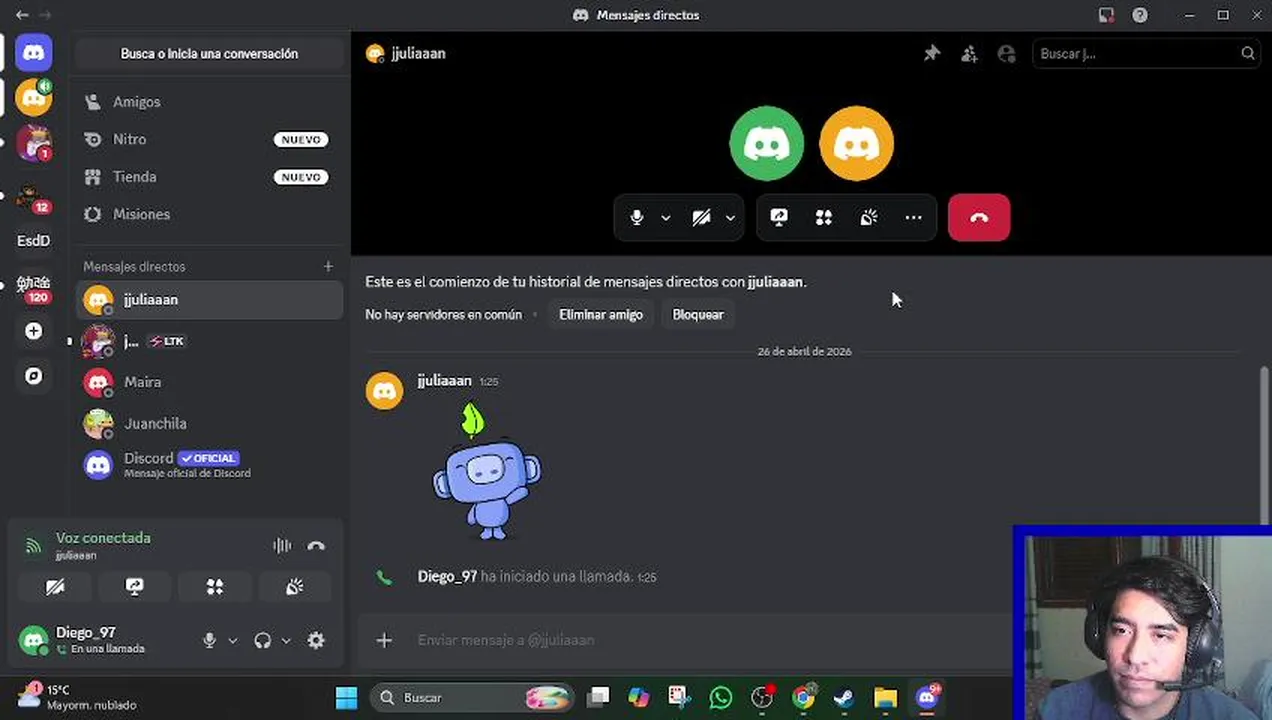Toggle camera in voice connected panel

[55, 587]
